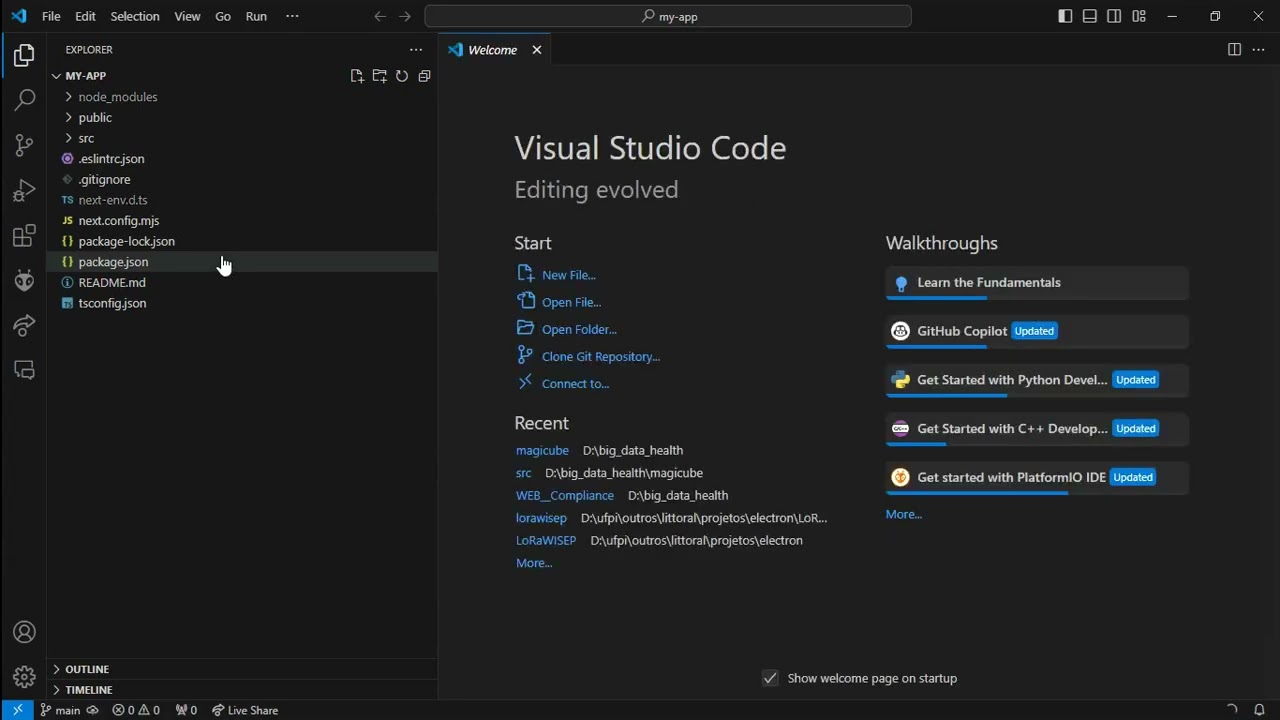Click the Open File... link
Screen dimensions: 1280x720
[571, 302]
